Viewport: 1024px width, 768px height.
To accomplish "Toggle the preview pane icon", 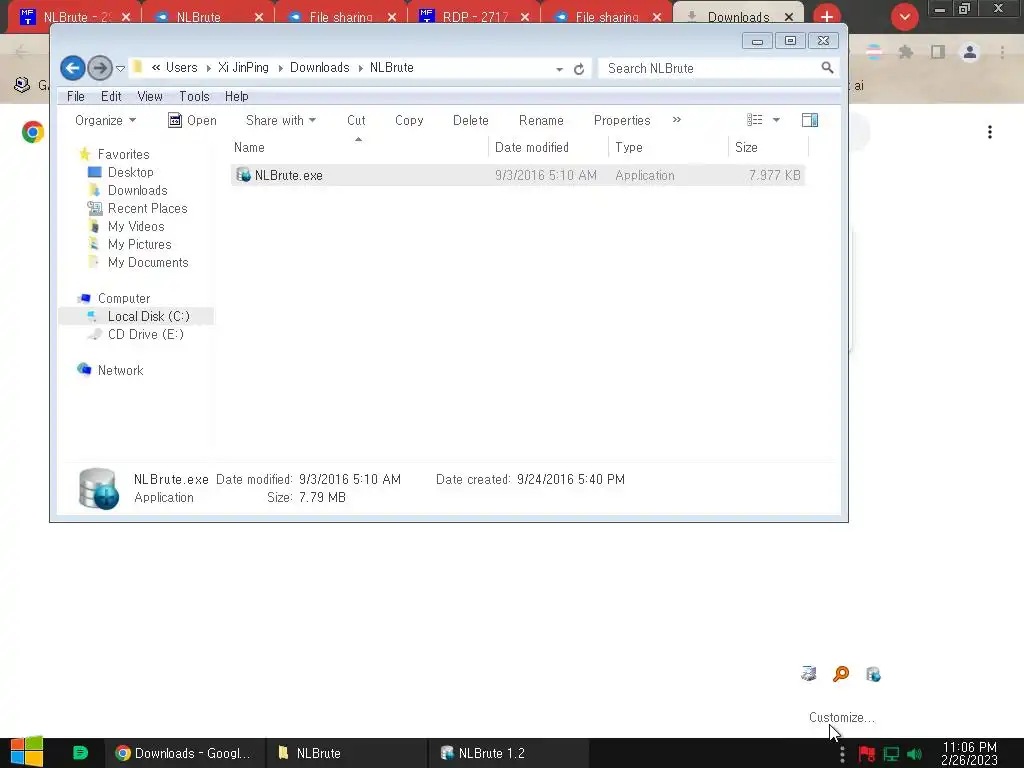I will (x=810, y=120).
